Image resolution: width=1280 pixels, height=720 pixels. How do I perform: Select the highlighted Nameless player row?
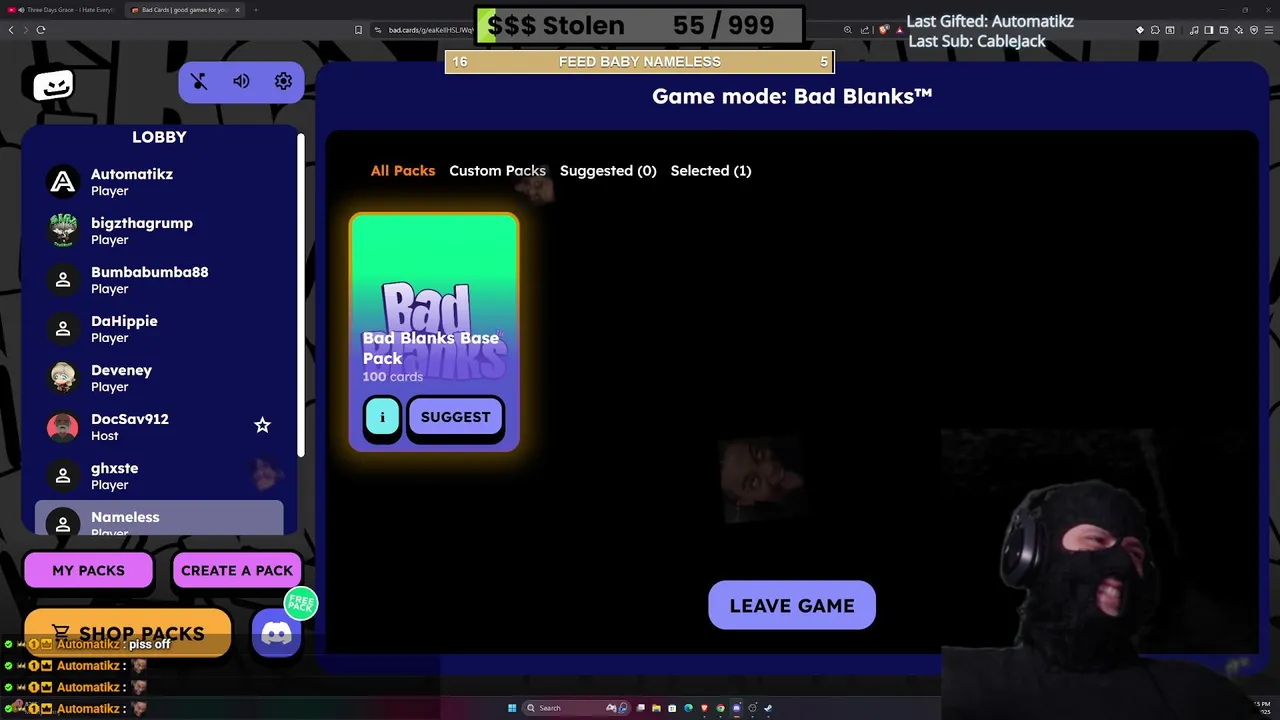tap(159, 518)
